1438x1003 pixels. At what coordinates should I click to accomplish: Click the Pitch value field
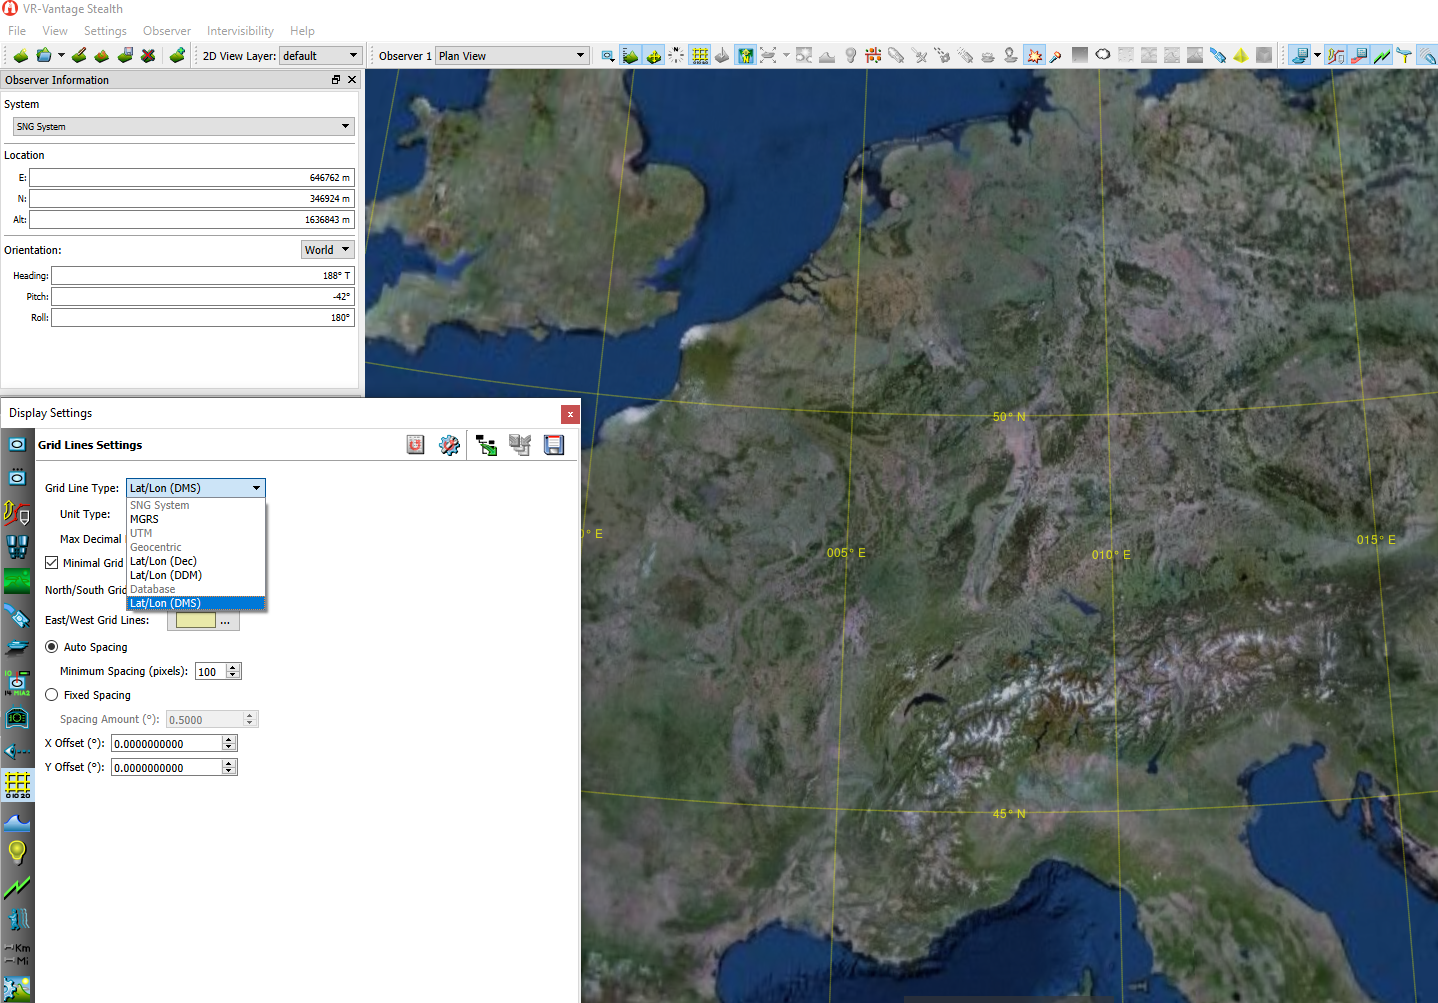point(203,296)
